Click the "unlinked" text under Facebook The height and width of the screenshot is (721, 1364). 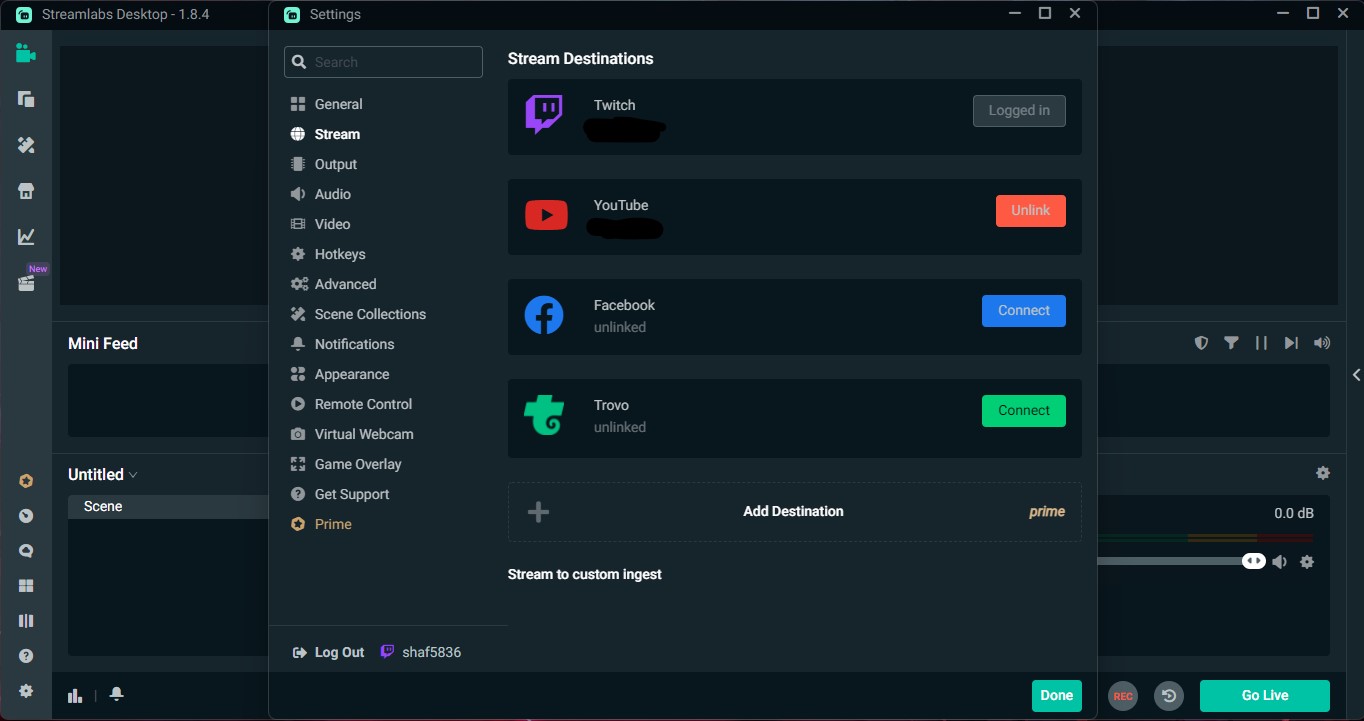coord(620,327)
